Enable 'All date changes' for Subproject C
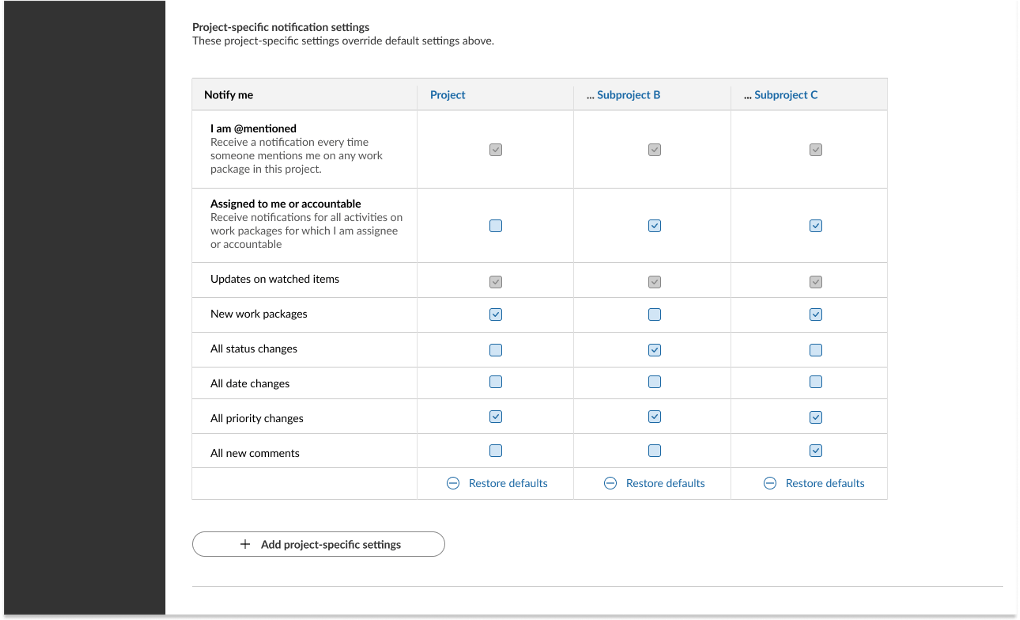The image size is (1020, 620). 815,381
